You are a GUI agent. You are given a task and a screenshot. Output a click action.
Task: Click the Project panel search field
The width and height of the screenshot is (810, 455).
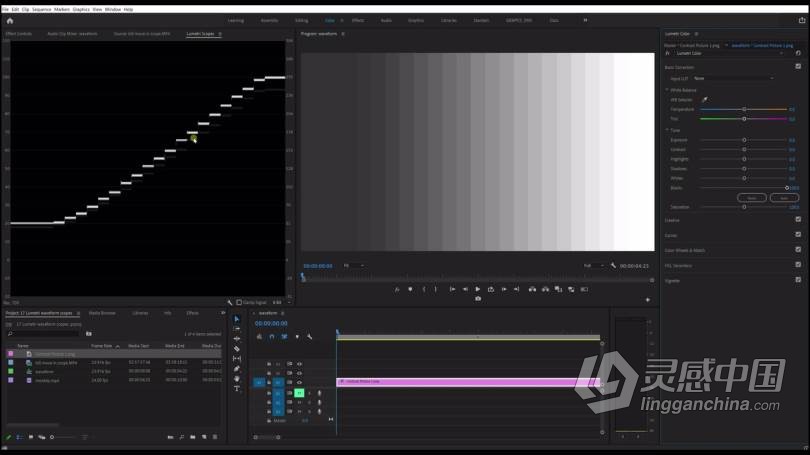pos(43,334)
